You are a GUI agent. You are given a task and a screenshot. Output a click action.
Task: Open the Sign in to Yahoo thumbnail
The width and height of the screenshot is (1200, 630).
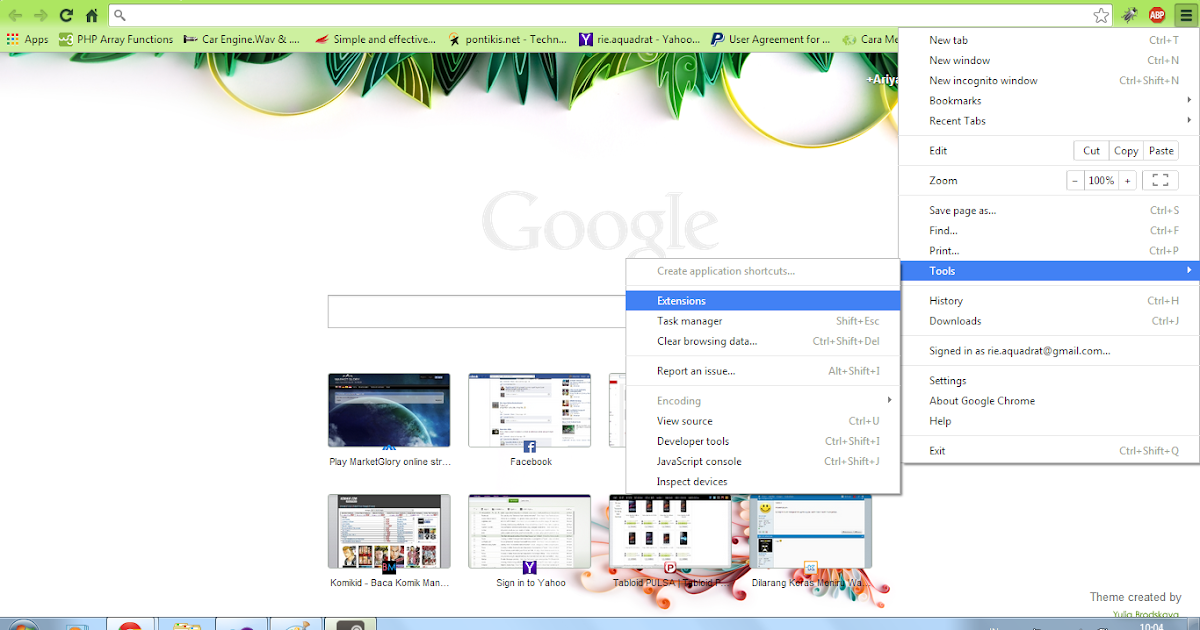pyautogui.click(x=530, y=531)
